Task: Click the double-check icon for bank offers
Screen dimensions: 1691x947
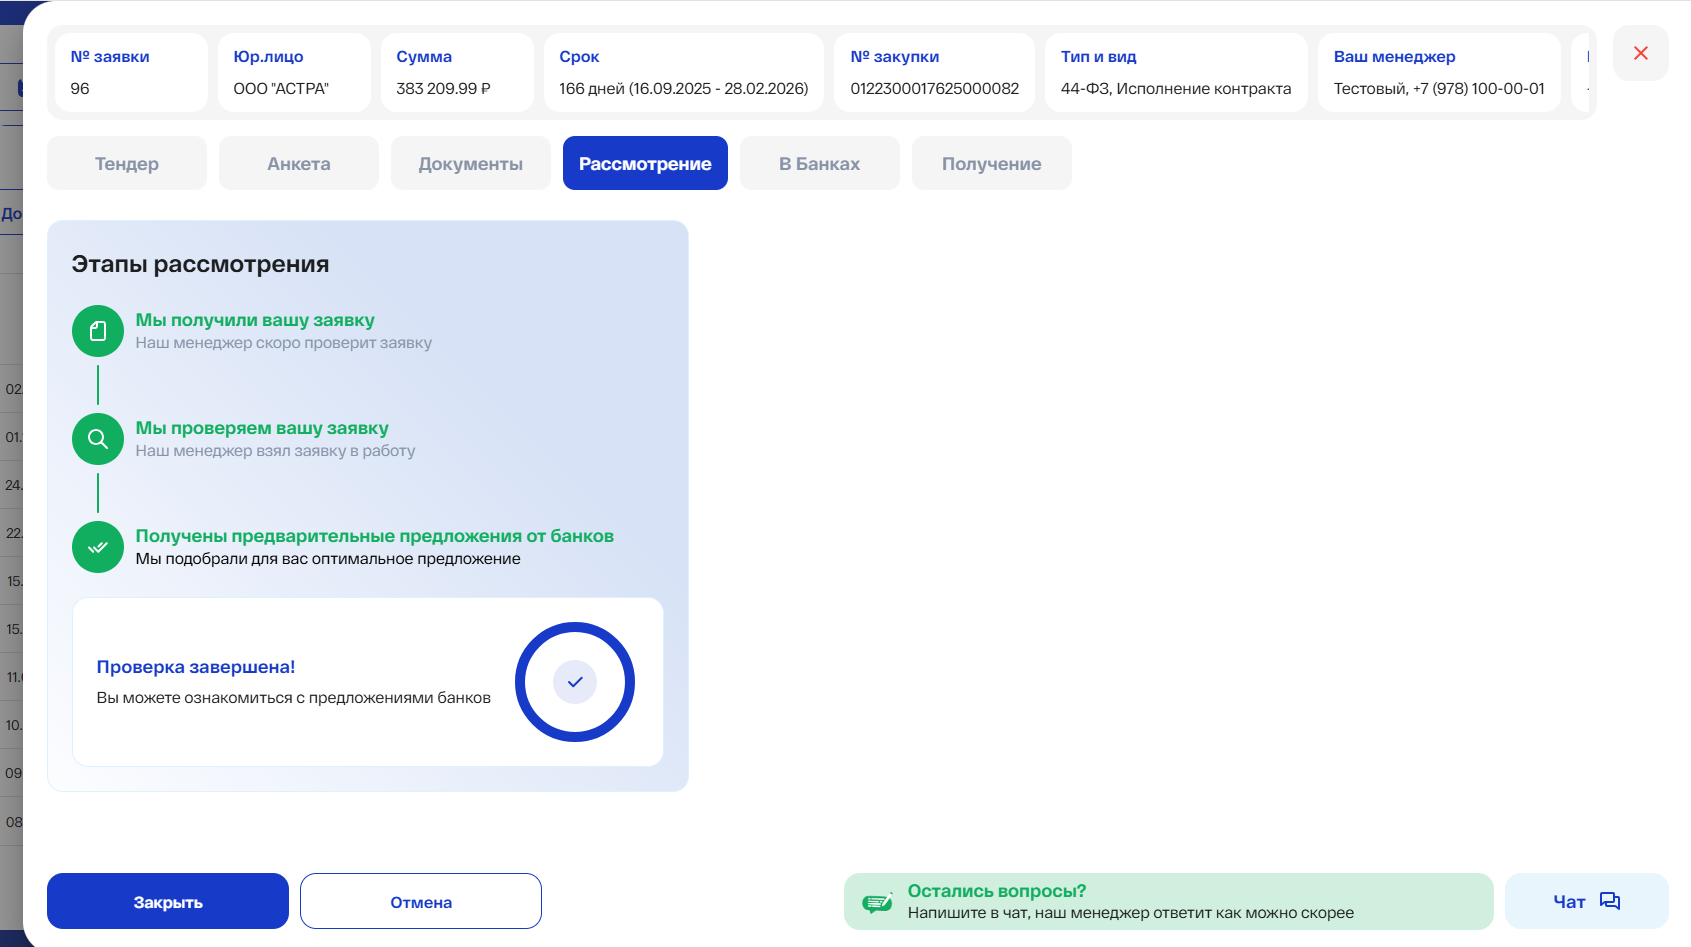Action: (x=98, y=547)
